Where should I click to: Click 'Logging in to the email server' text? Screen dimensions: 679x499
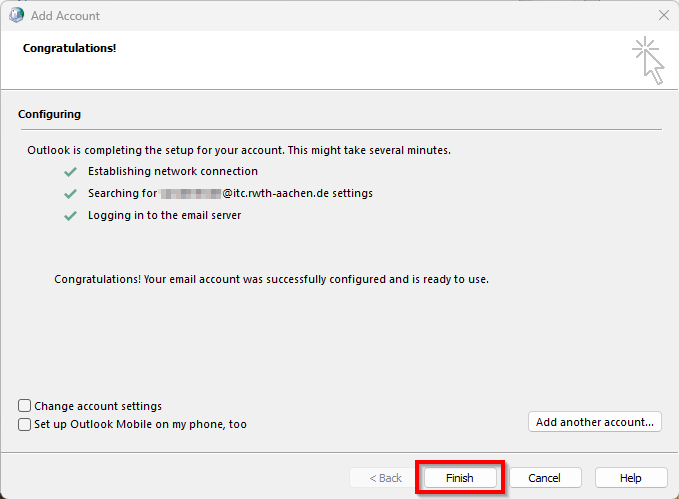(x=165, y=215)
